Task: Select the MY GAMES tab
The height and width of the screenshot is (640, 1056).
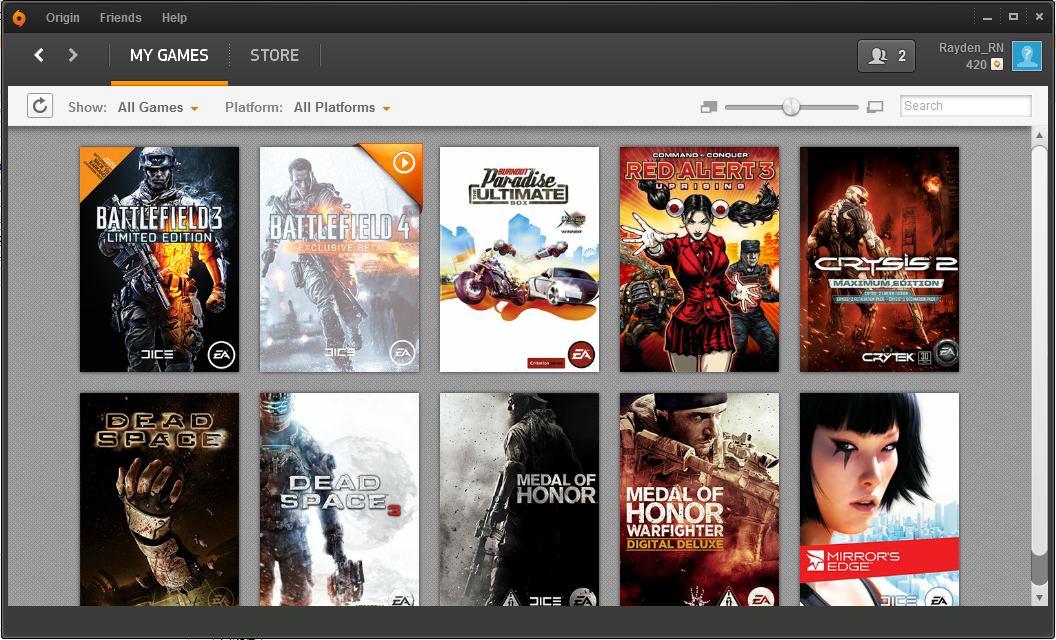Action: 169,55
